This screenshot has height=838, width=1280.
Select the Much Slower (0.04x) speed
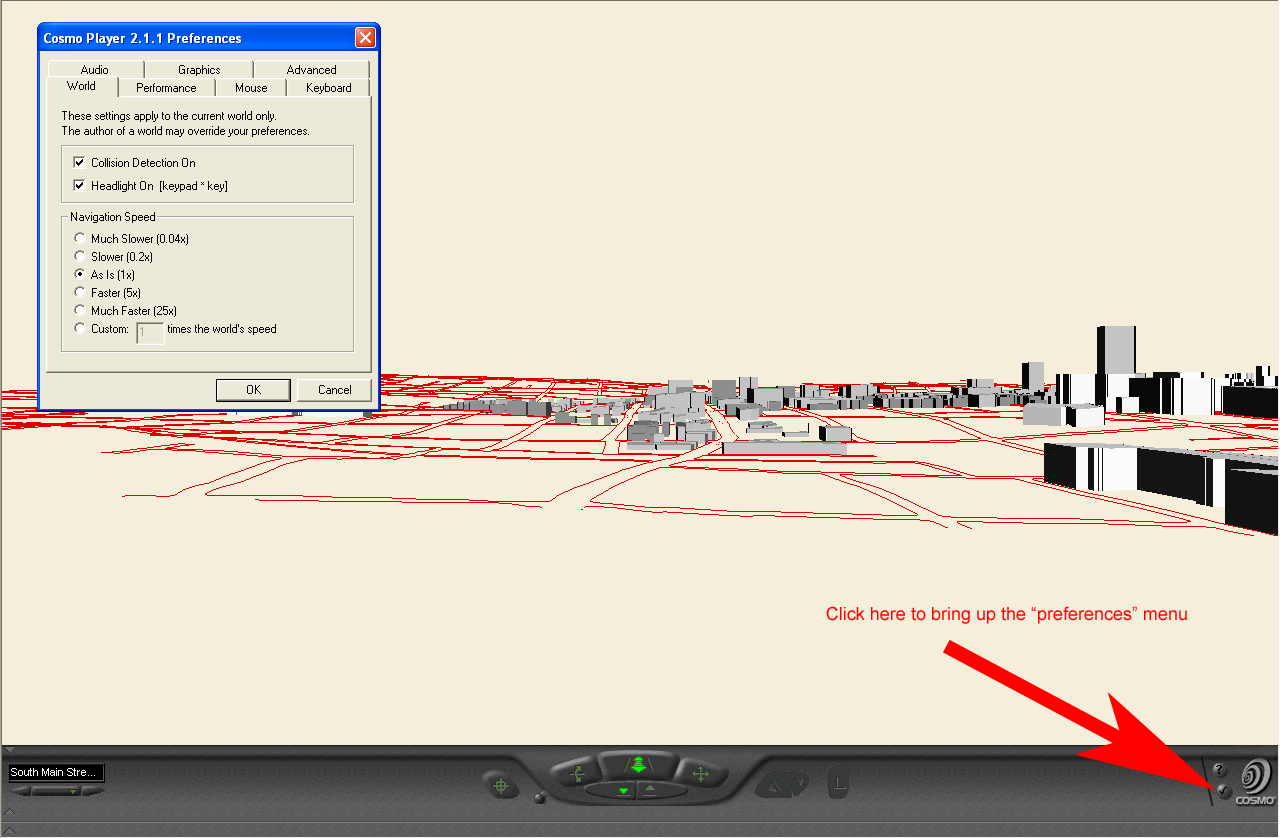[80, 239]
